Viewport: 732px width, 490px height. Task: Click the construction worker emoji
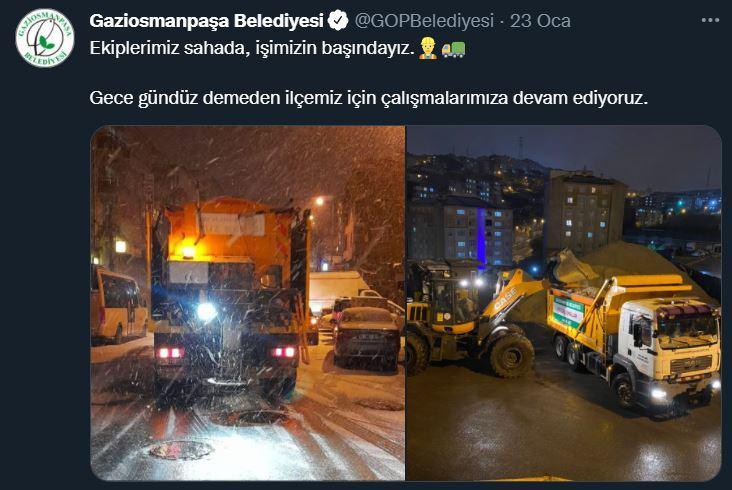pos(428,48)
